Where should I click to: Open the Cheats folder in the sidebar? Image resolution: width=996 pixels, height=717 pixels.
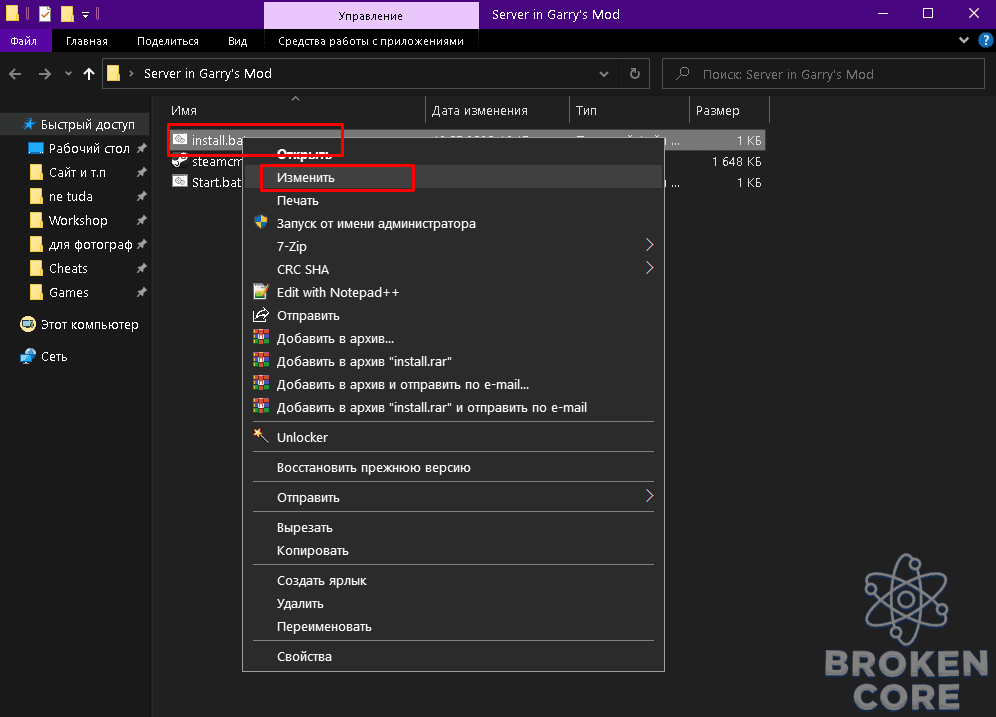point(68,269)
